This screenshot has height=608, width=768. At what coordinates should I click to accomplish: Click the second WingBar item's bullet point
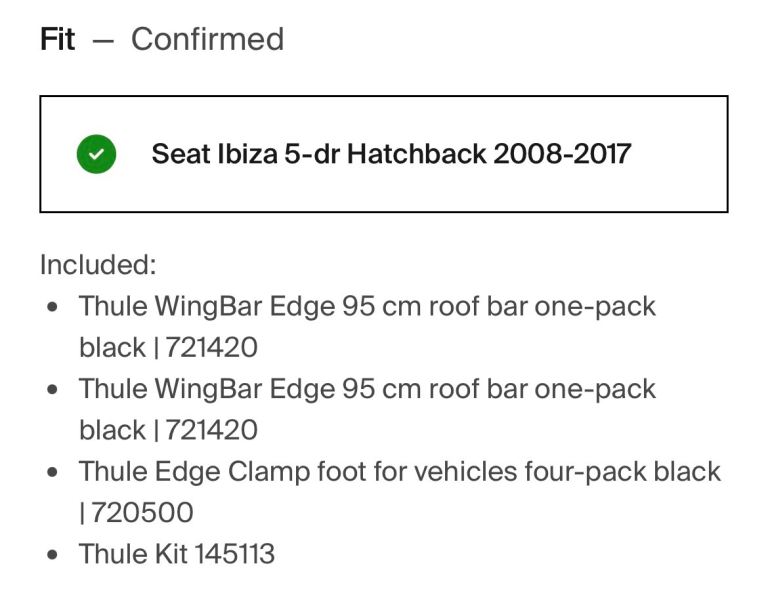[x=53, y=389]
